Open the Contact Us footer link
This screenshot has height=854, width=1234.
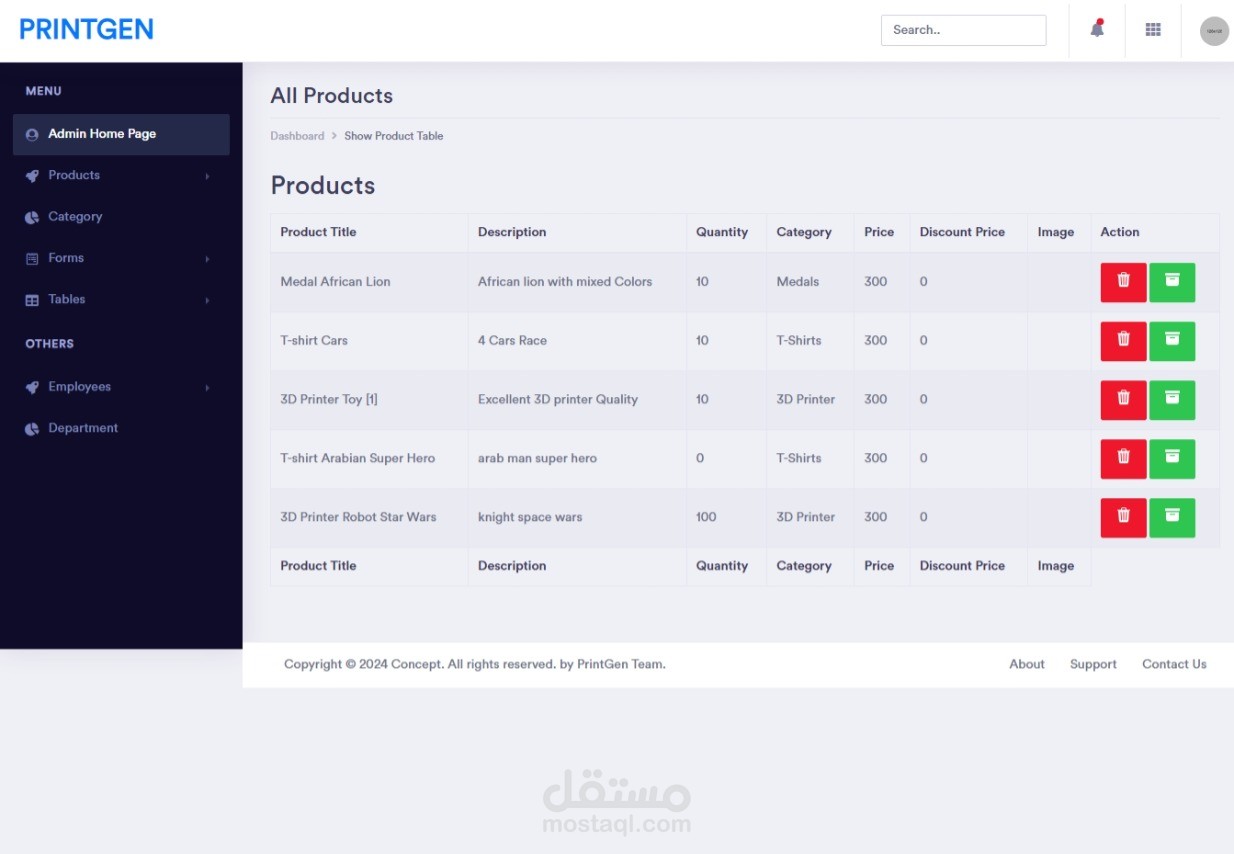coord(1174,664)
